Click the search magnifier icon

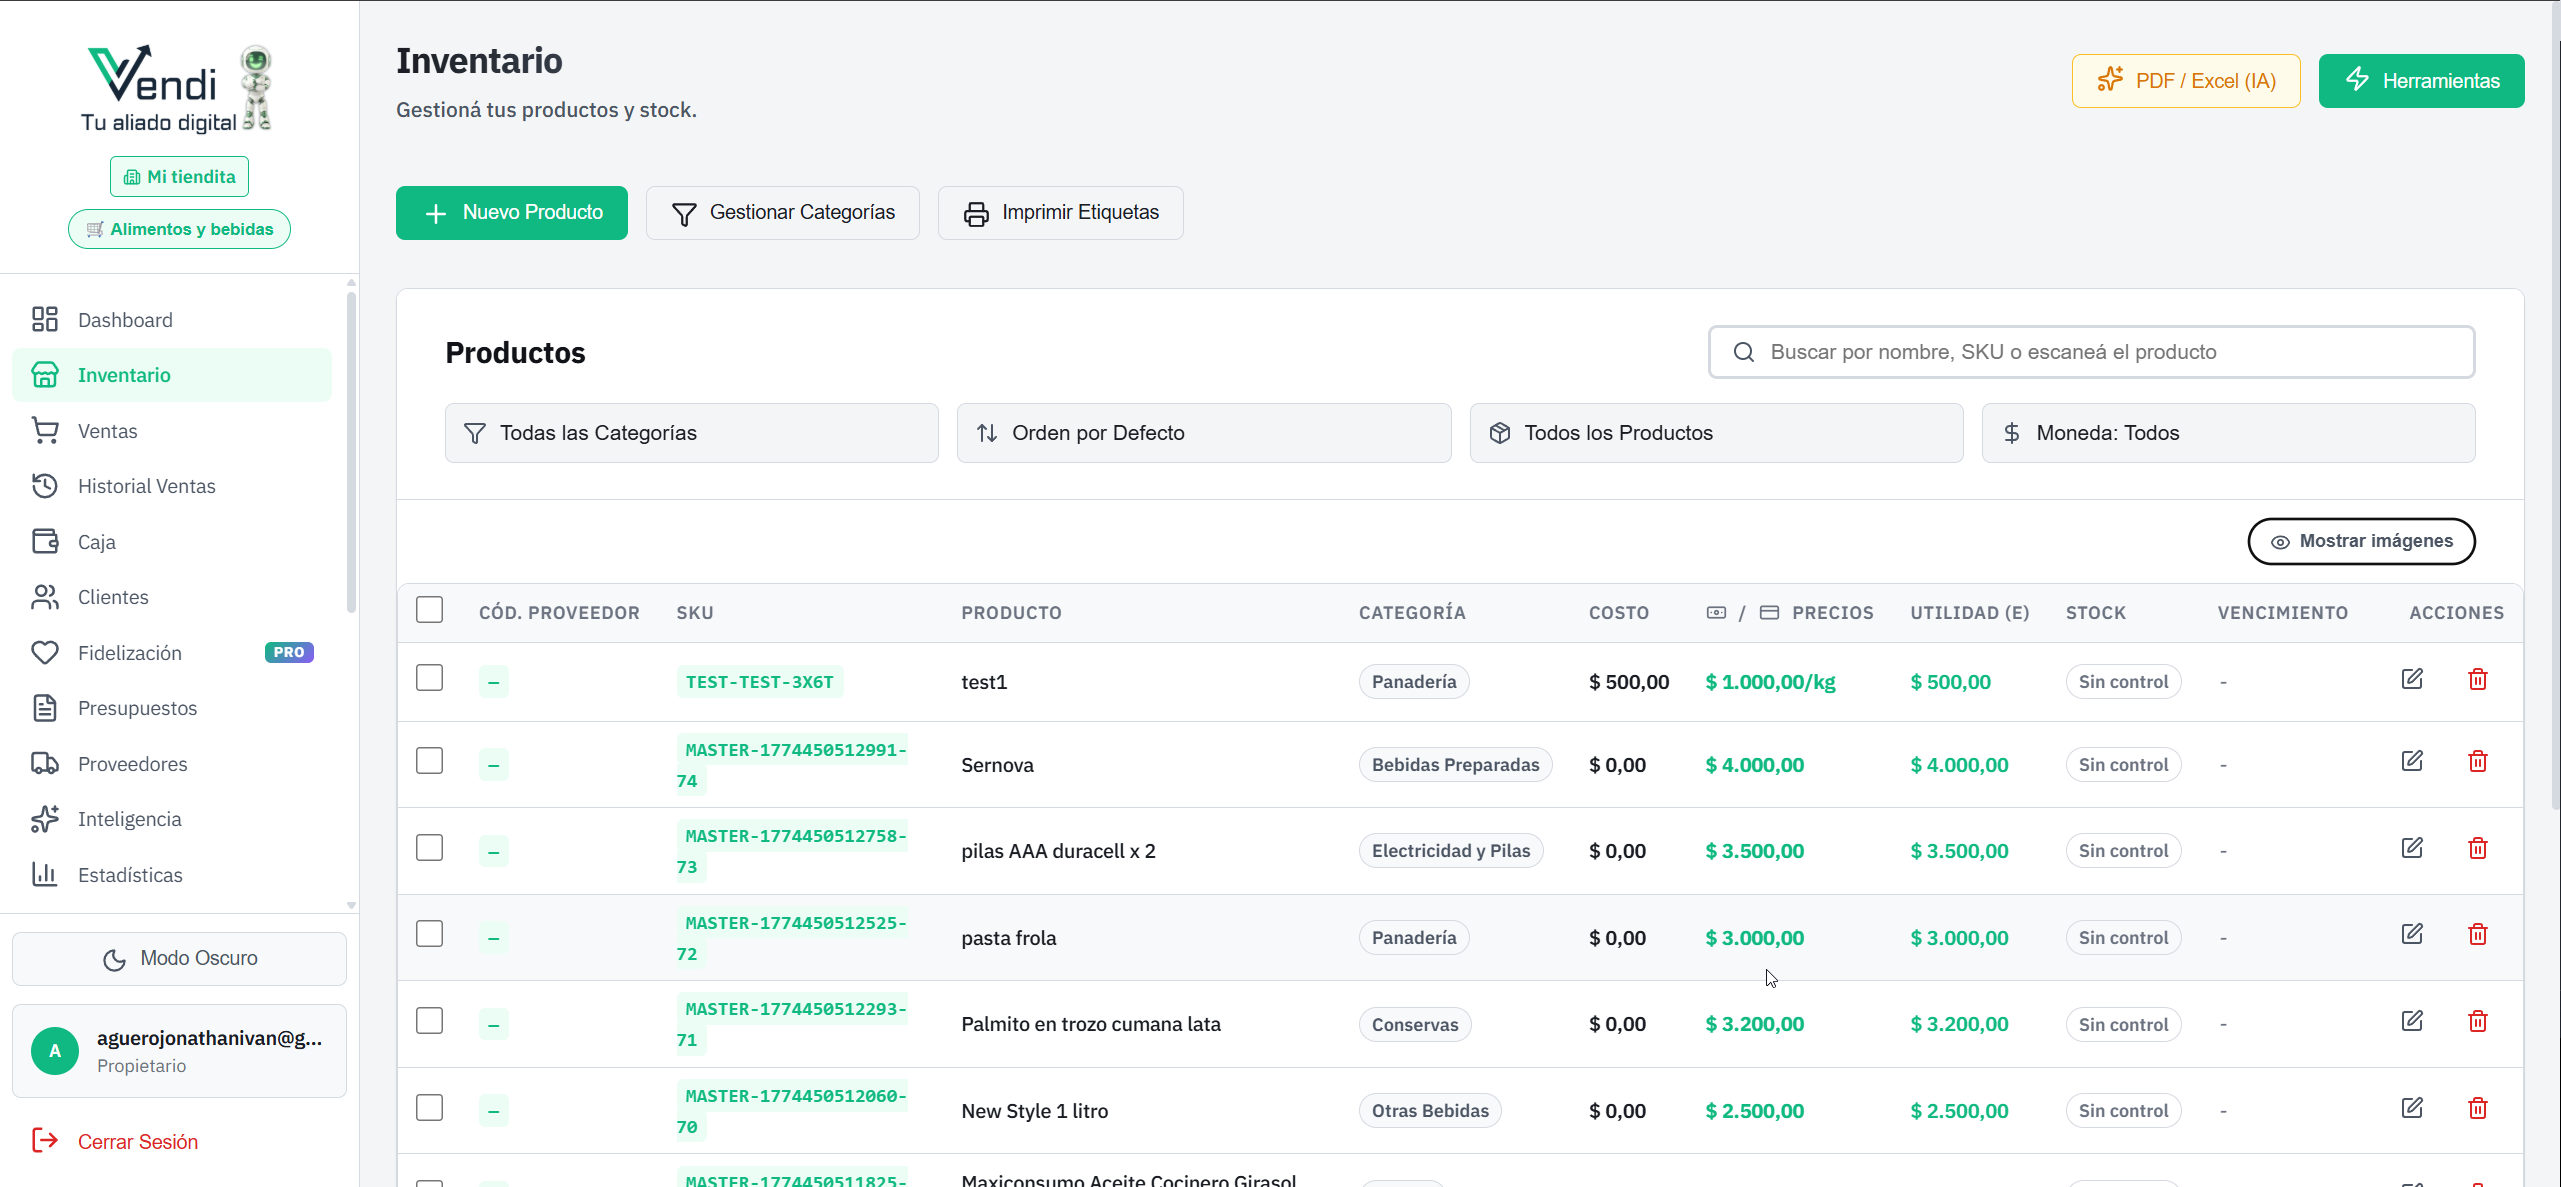[x=1743, y=352]
